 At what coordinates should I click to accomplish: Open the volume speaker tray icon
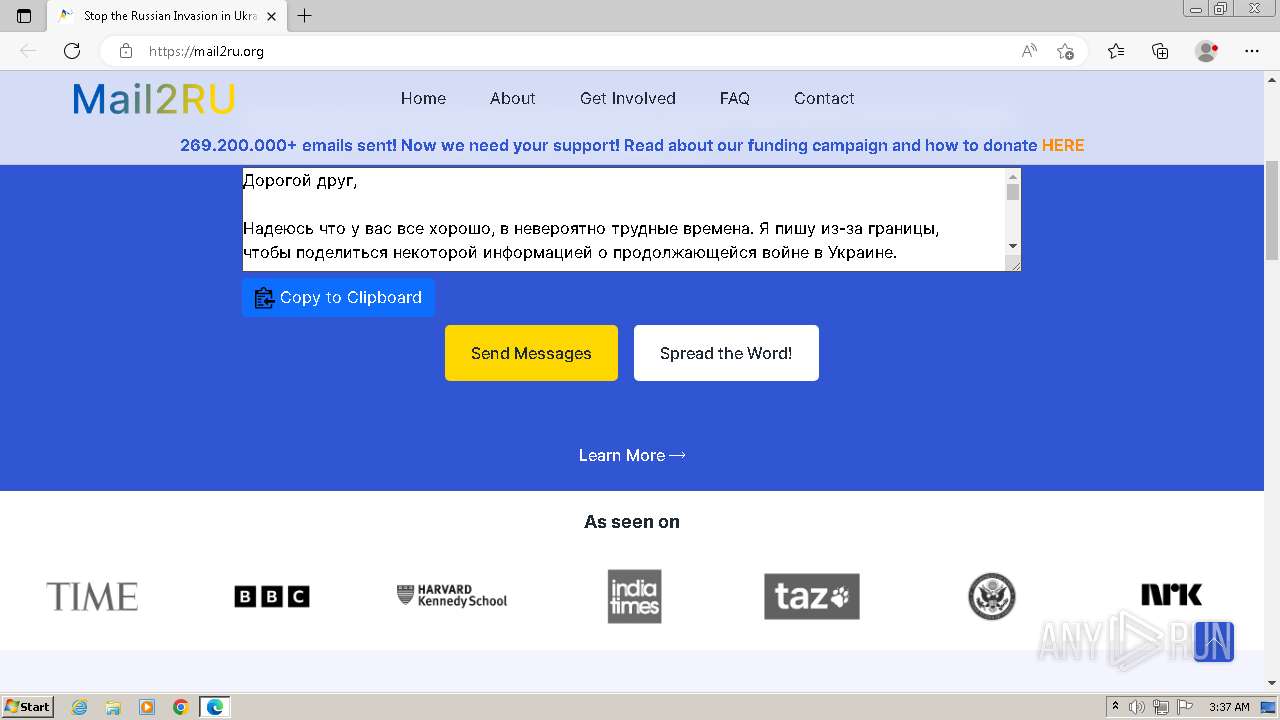pos(1138,707)
